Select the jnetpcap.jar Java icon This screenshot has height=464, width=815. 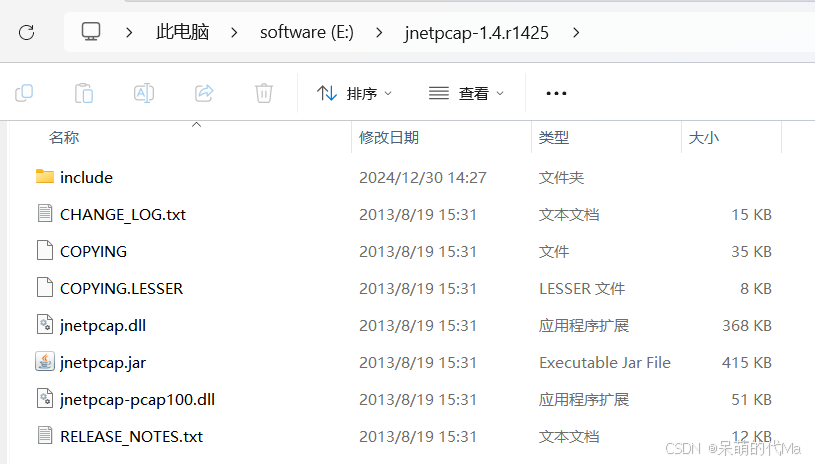(45, 362)
